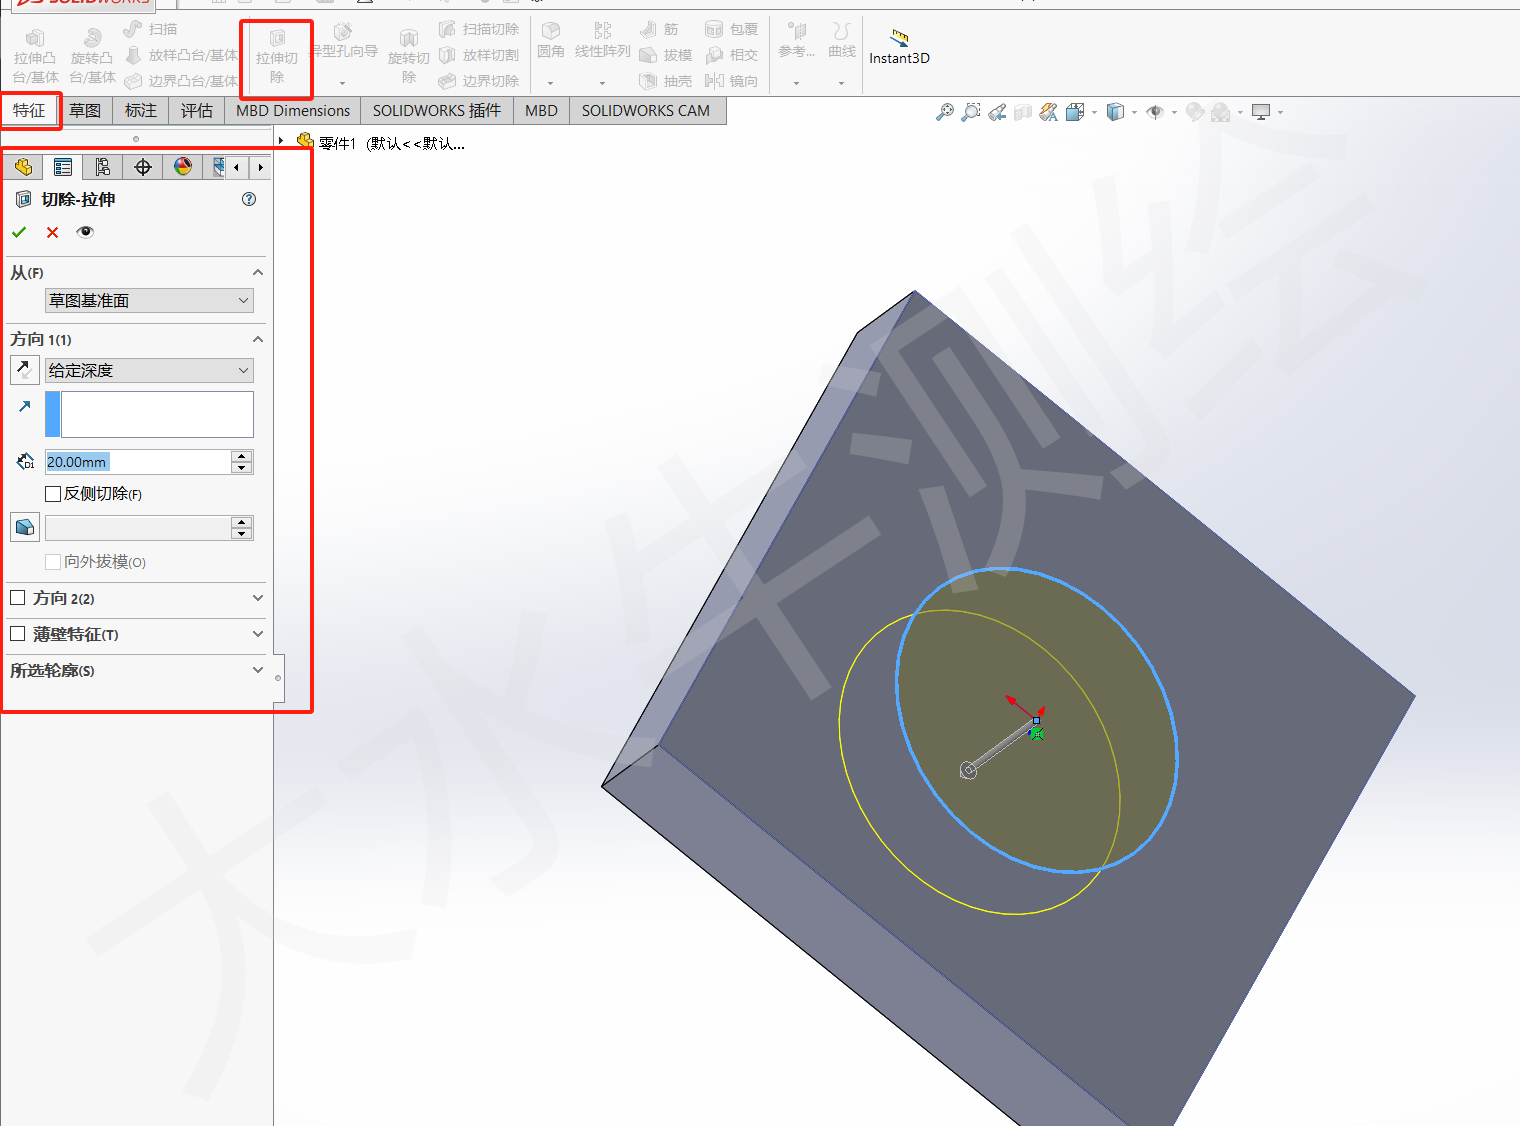Toggle the detailed preview eye icon
1520x1126 pixels.
pos(85,232)
